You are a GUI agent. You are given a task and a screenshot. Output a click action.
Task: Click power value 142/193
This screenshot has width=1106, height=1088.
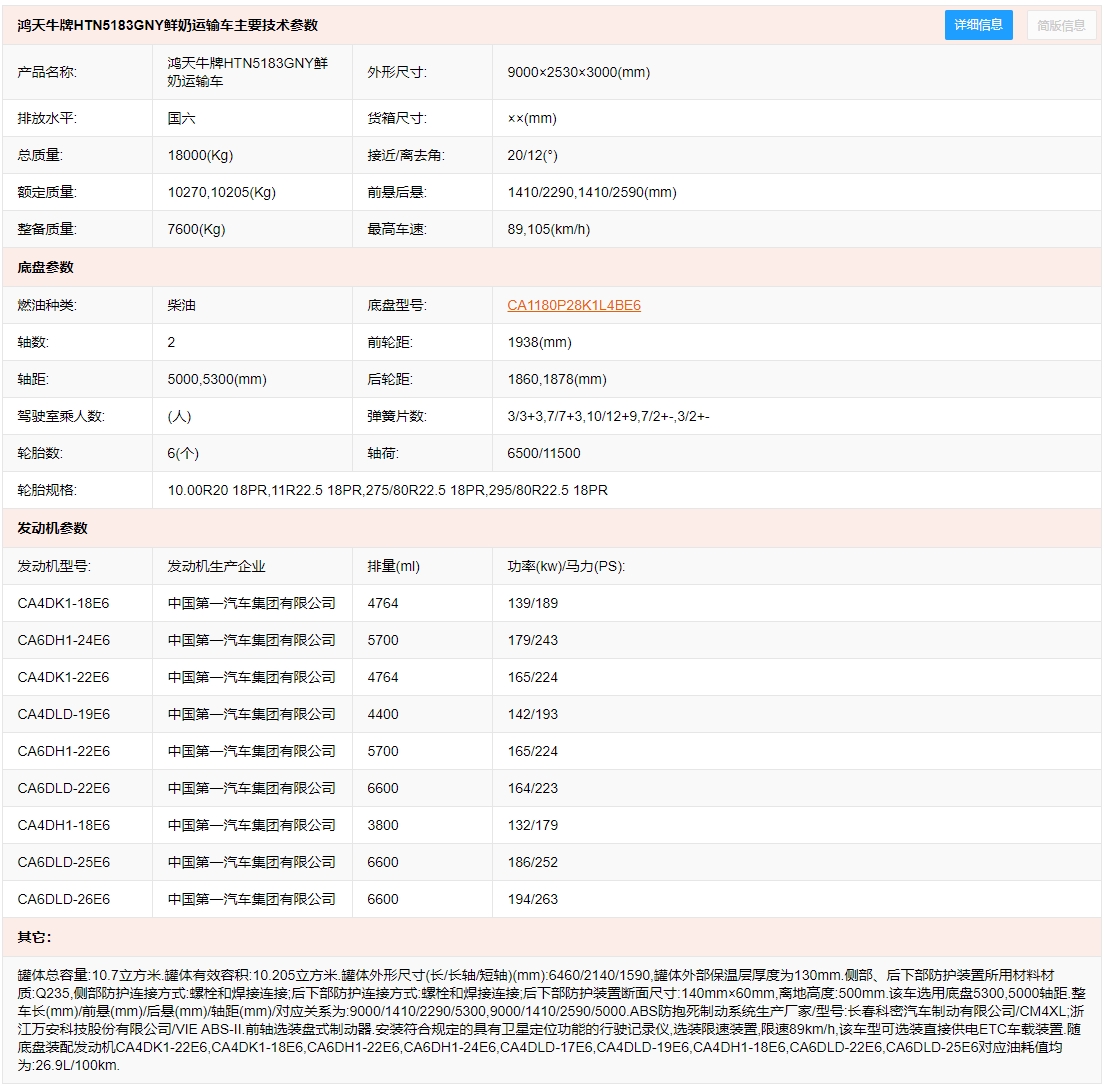pos(533,714)
